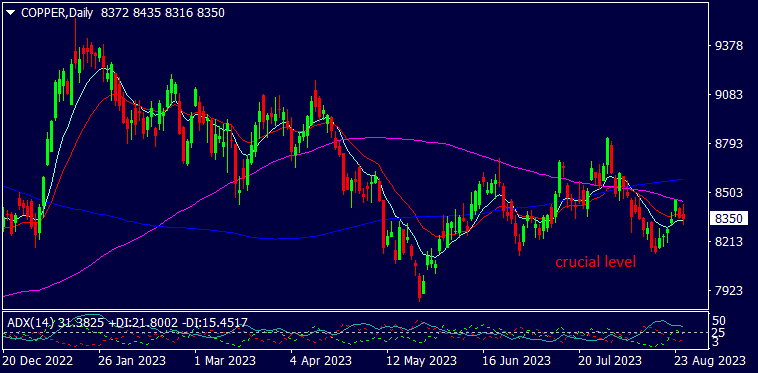Click the 8793 price axis label
The width and height of the screenshot is (758, 373).
729,144
